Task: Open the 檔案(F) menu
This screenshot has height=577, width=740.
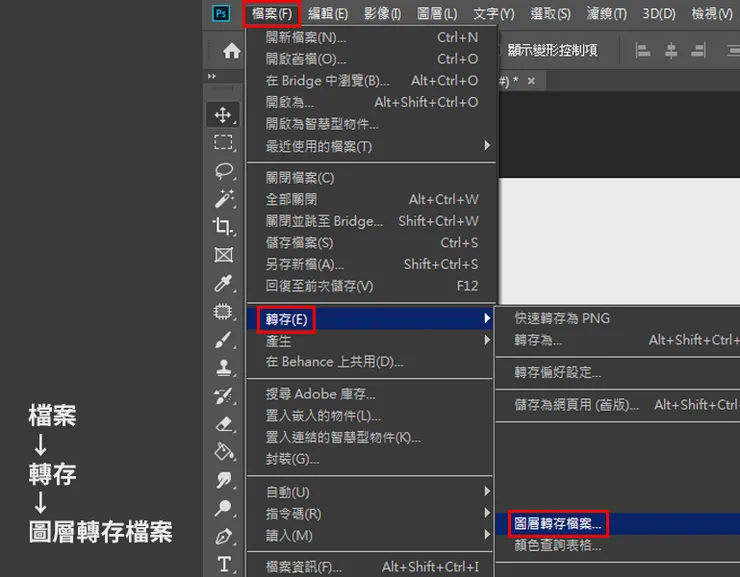Action: pyautogui.click(x=272, y=14)
